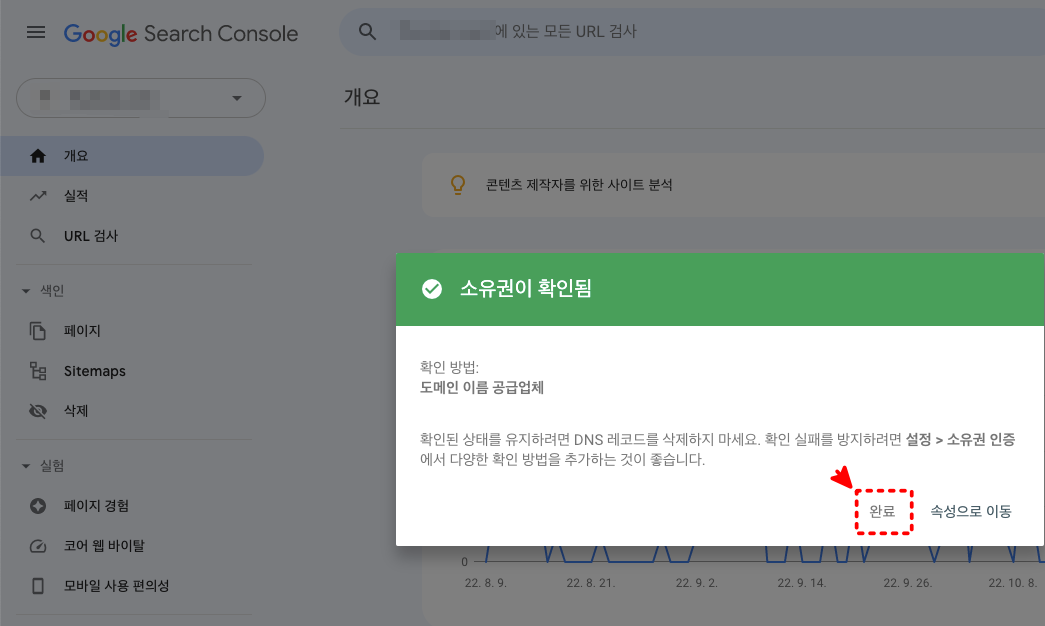Viewport: 1045px width, 626px height.
Task: Click the 완료 button in the verification dialog
Action: click(x=884, y=510)
